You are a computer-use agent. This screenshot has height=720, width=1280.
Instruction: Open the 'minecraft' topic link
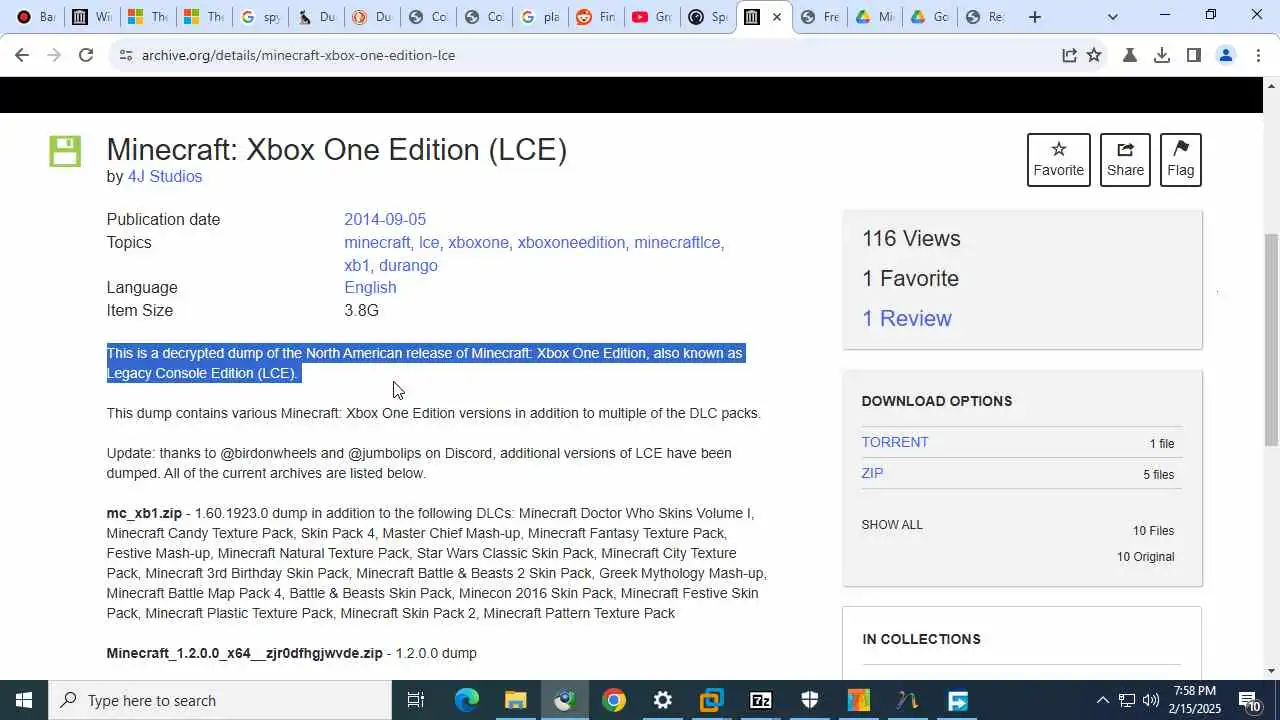pyautogui.click(x=377, y=242)
